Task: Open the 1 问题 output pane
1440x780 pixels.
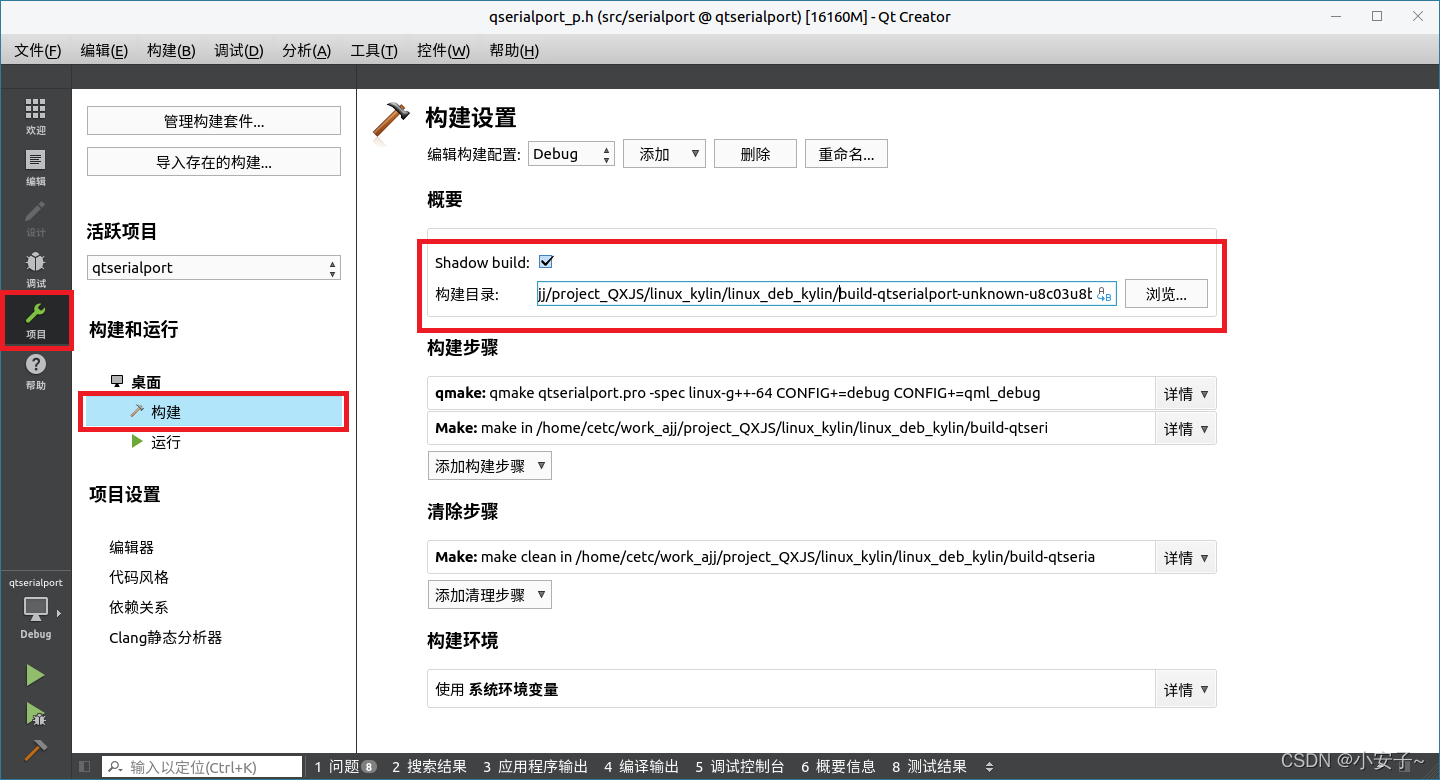Action: point(345,767)
